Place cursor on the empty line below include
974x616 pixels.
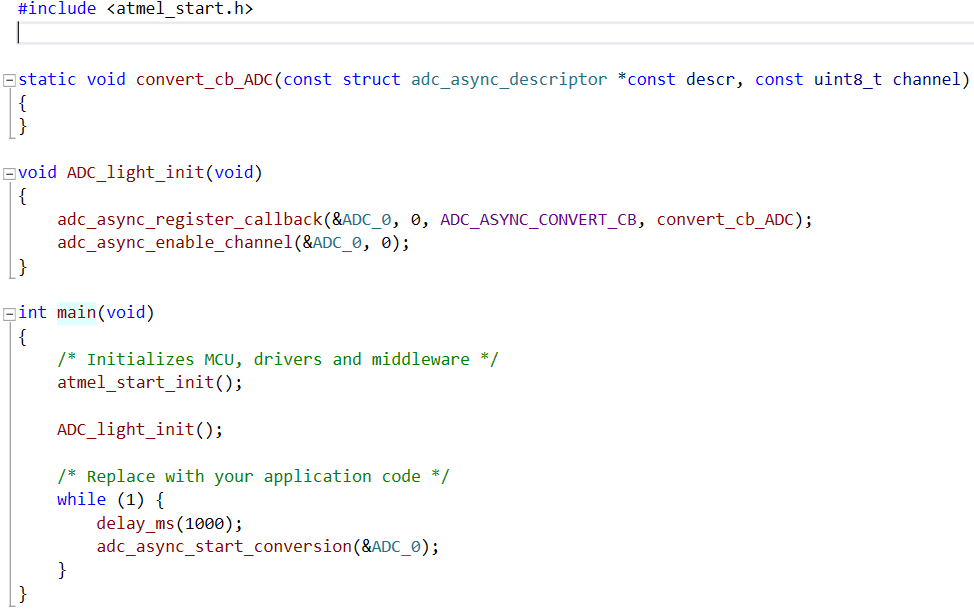(x=20, y=32)
